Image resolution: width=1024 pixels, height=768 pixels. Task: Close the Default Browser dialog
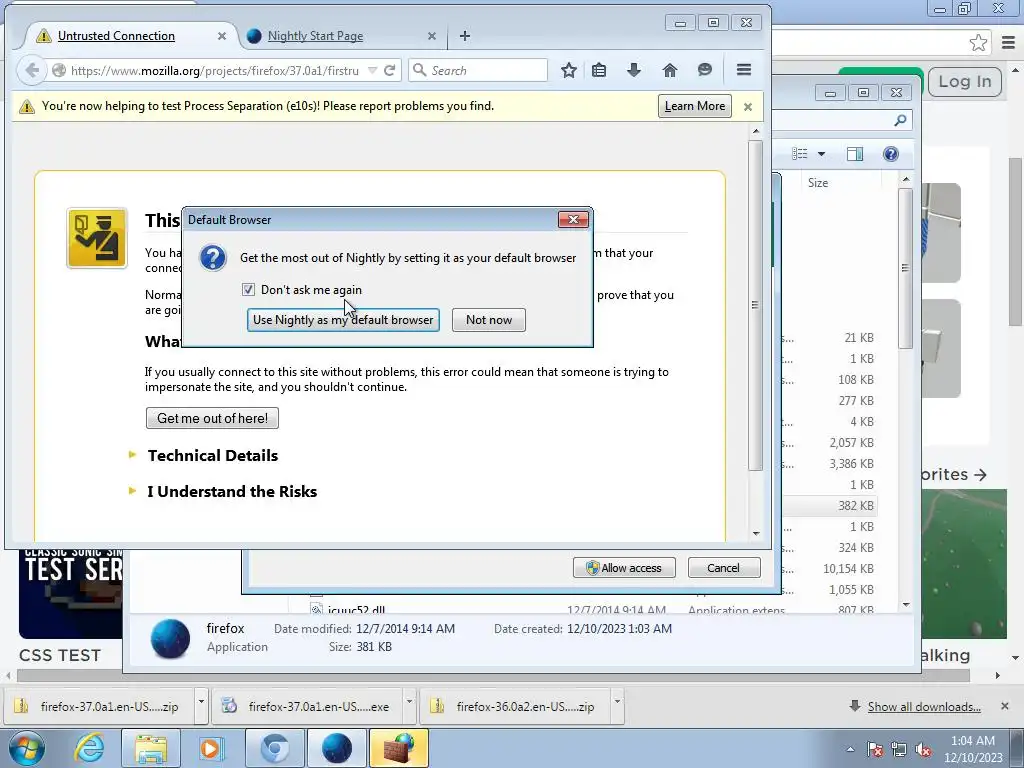pos(573,219)
